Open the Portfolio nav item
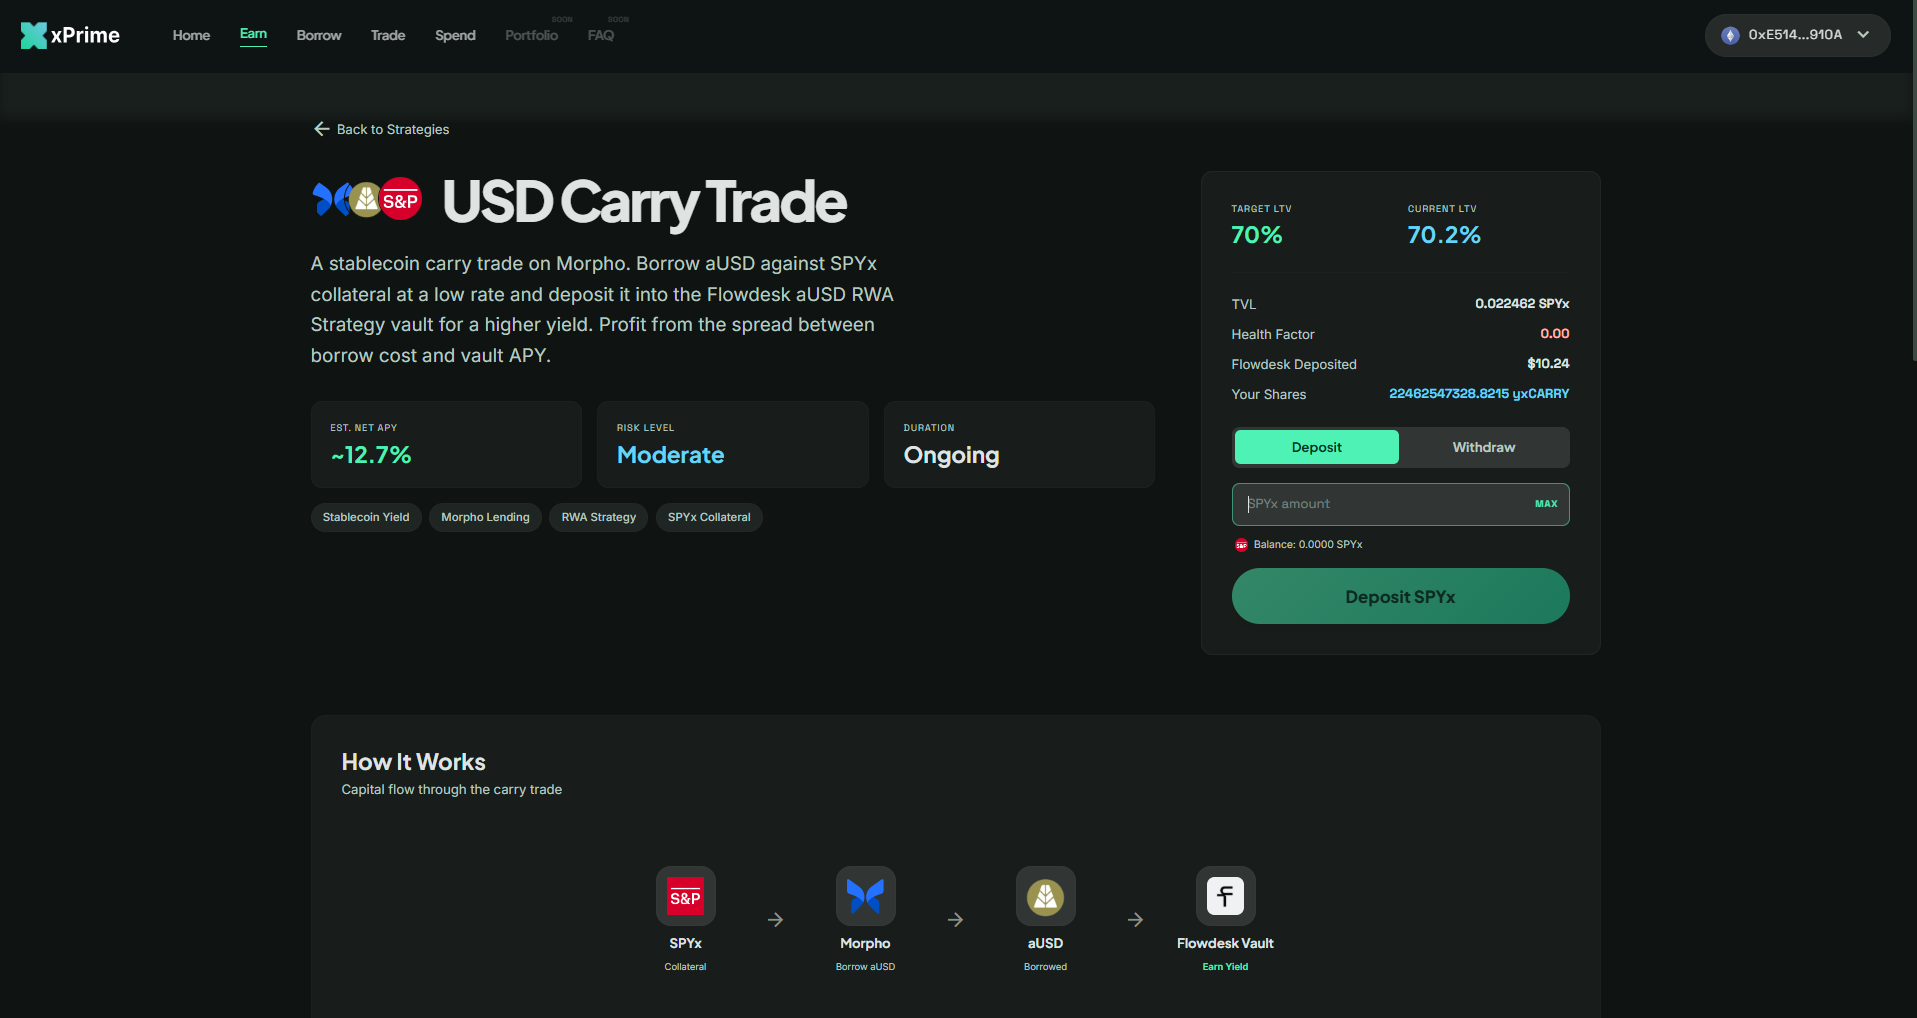Screen dimensions: 1917x1018 [532, 35]
